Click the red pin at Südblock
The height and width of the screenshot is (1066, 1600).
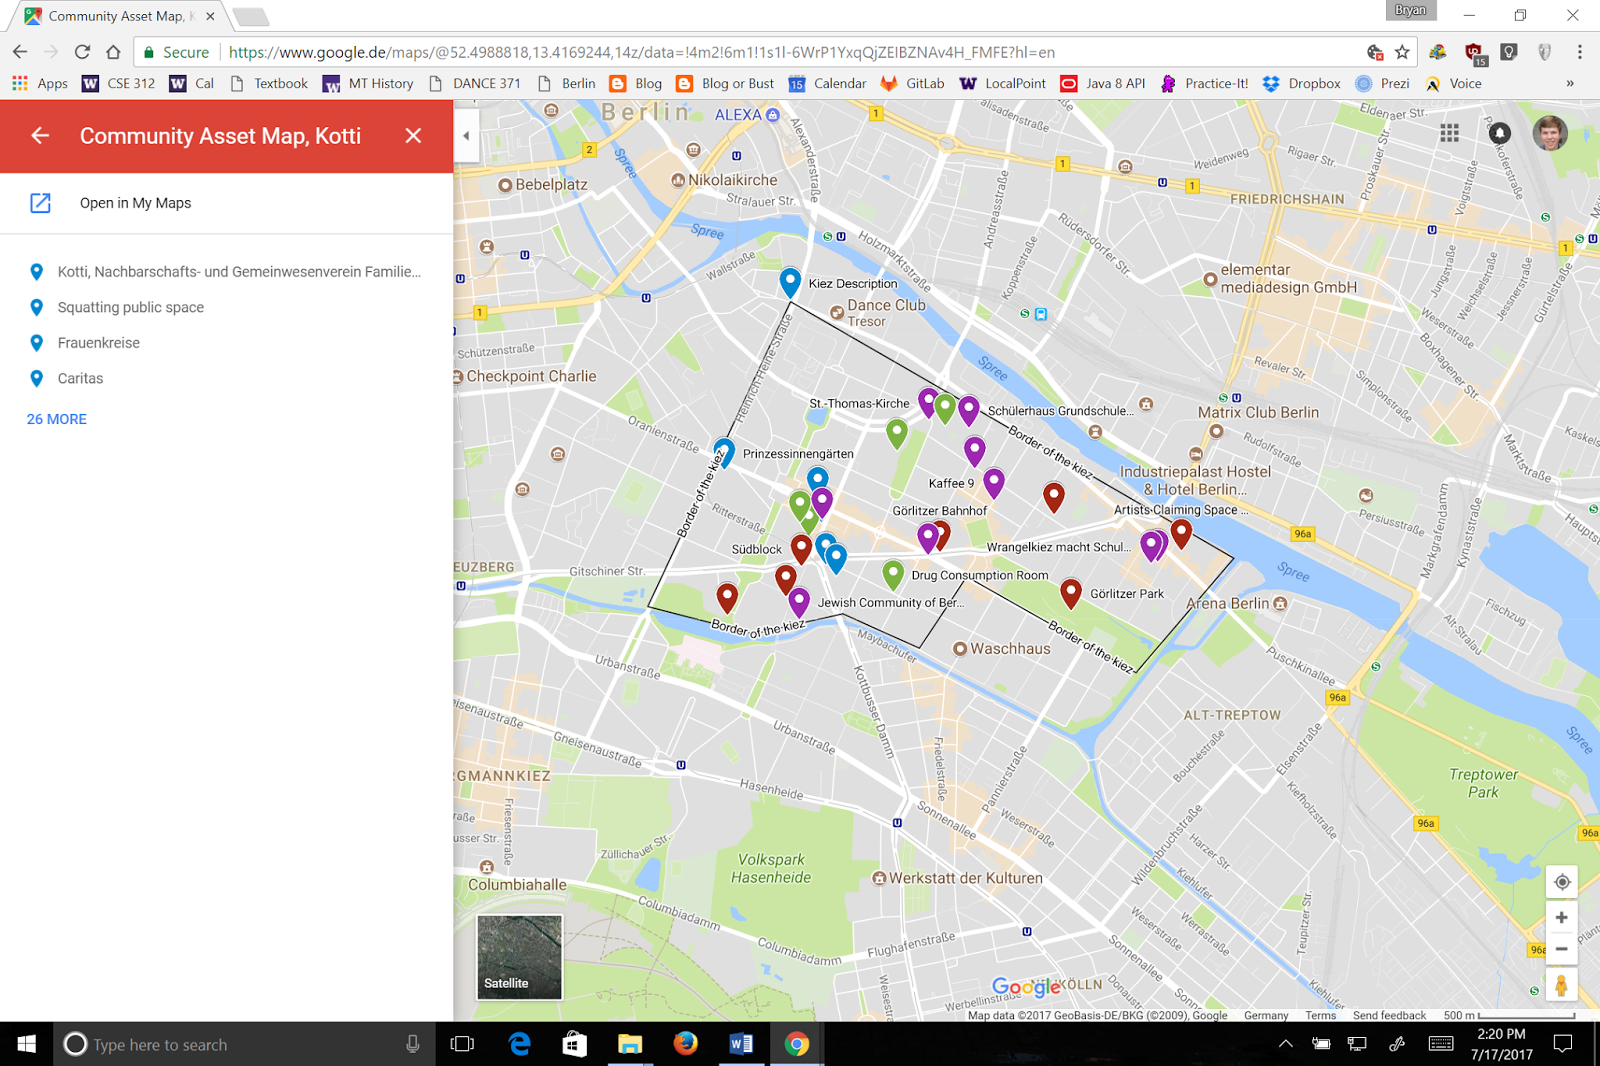tap(801, 547)
